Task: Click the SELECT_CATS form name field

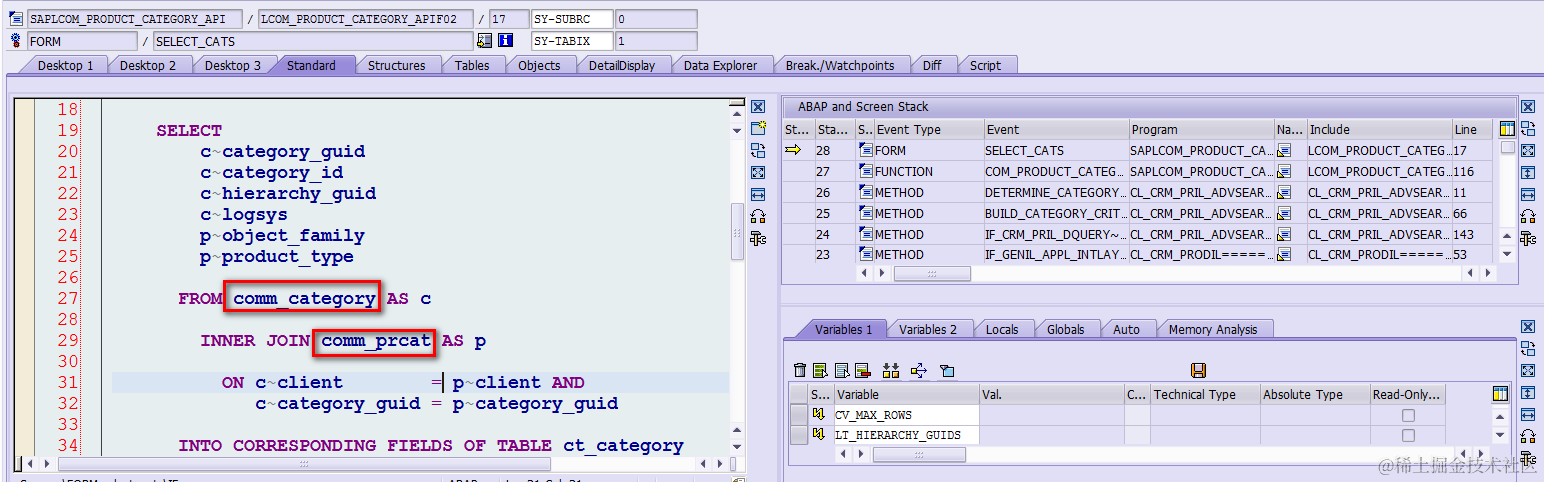Action: 312,41
